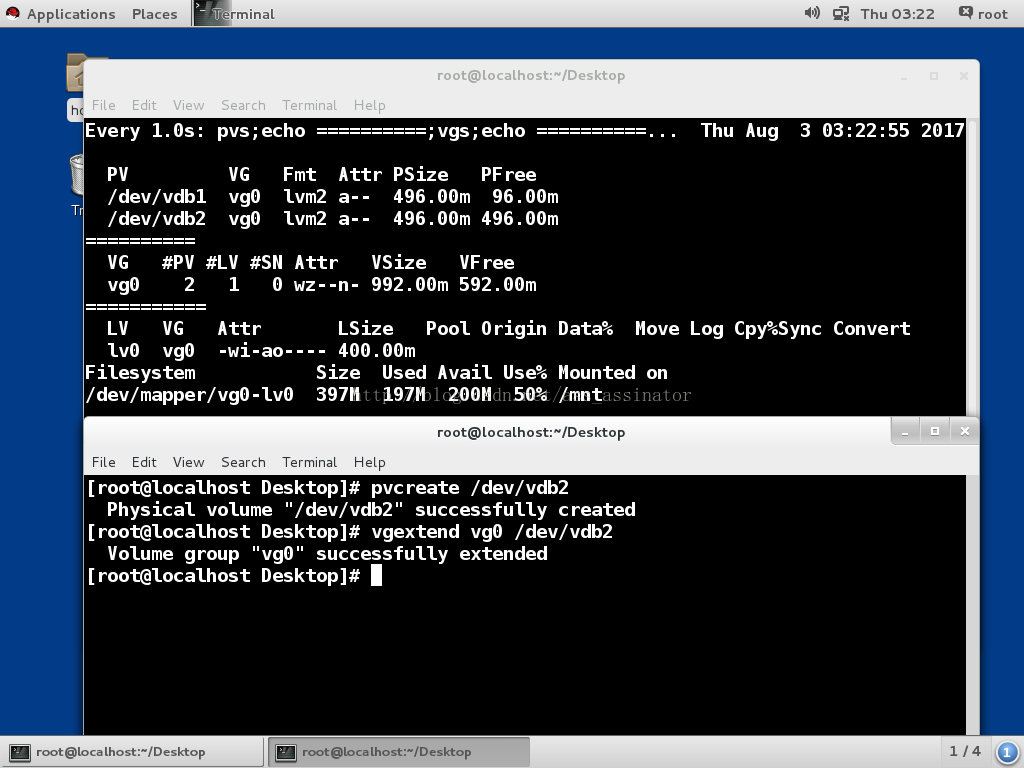1024x768 pixels.
Task: Open the Places menu
Action: pos(154,14)
